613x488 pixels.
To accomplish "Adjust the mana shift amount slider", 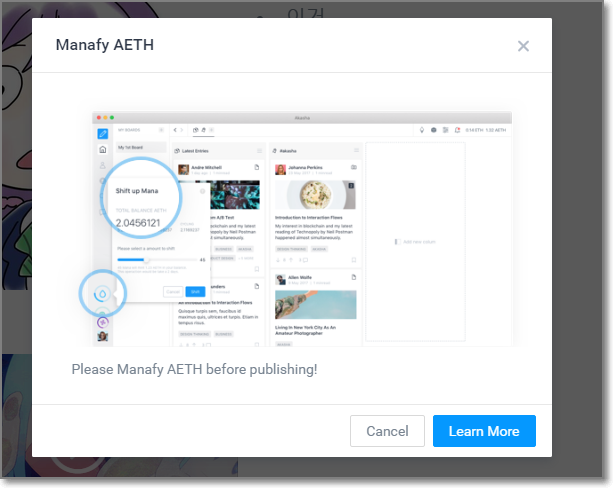I will coord(158,260).
